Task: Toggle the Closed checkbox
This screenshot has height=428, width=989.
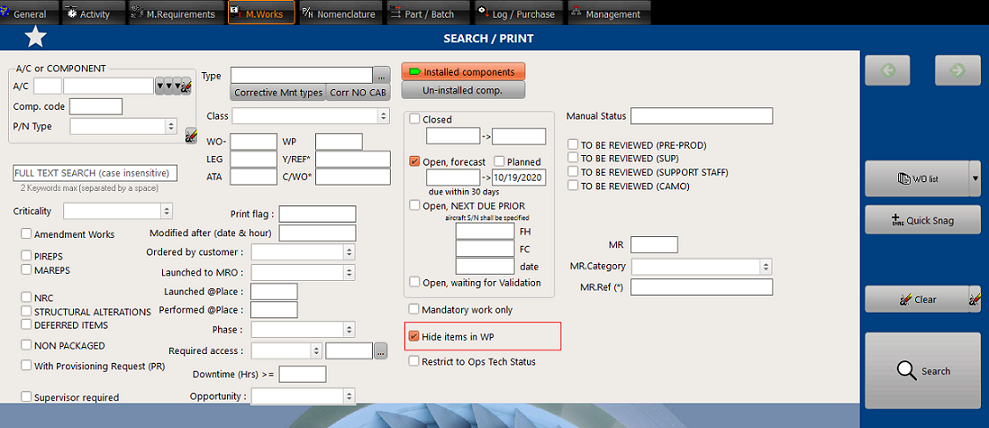Action: (x=414, y=119)
